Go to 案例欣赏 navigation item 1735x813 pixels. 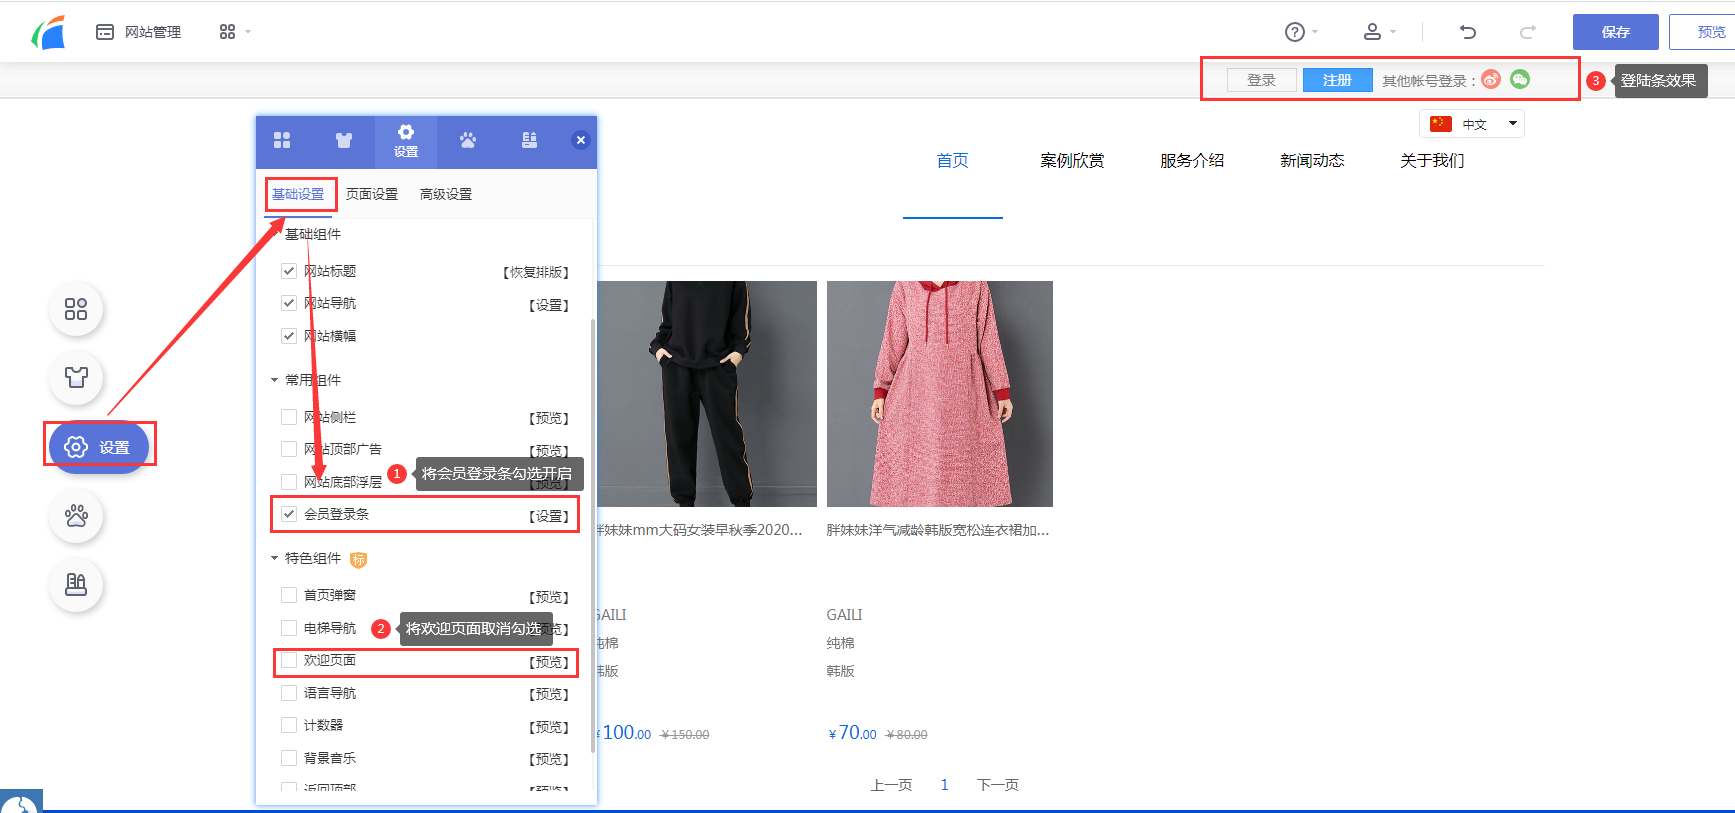tap(1072, 161)
